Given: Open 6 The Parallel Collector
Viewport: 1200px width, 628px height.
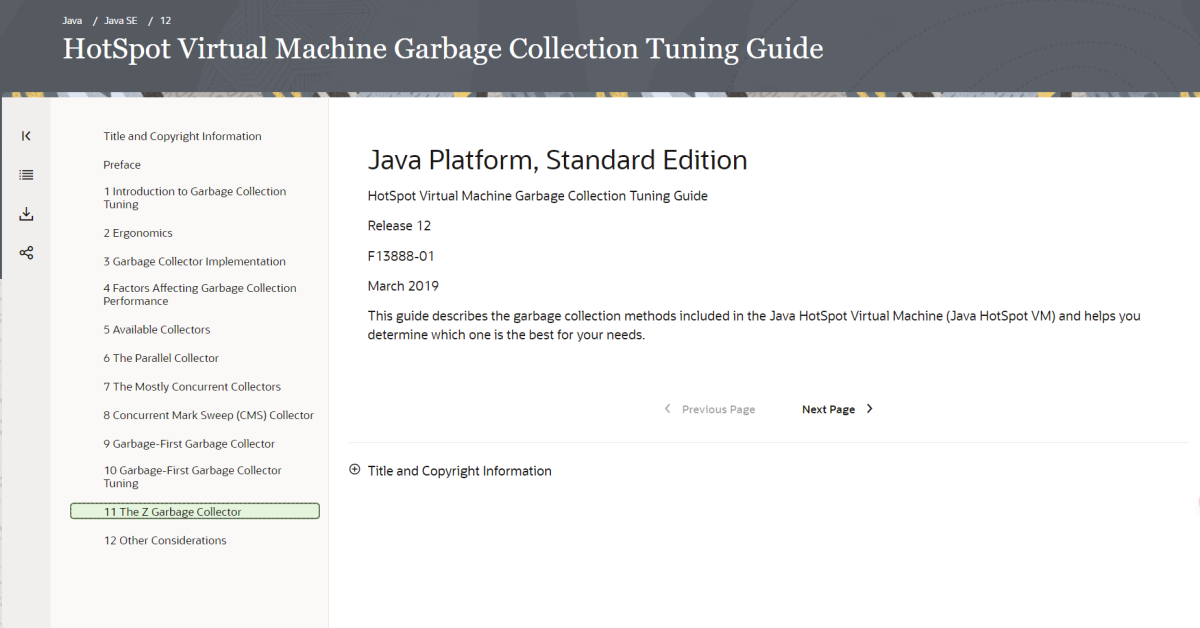Looking at the screenshot, I should click(x=161, y=358).
